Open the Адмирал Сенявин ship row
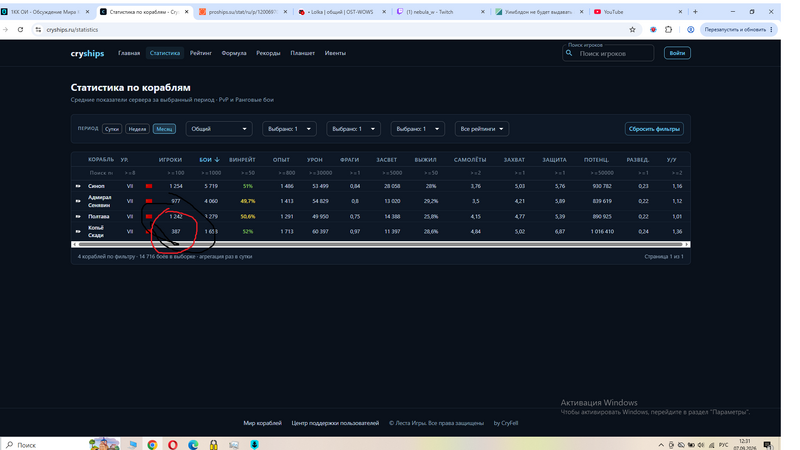The height and width of the screenshot is (450, 800). tap(380, 201)
